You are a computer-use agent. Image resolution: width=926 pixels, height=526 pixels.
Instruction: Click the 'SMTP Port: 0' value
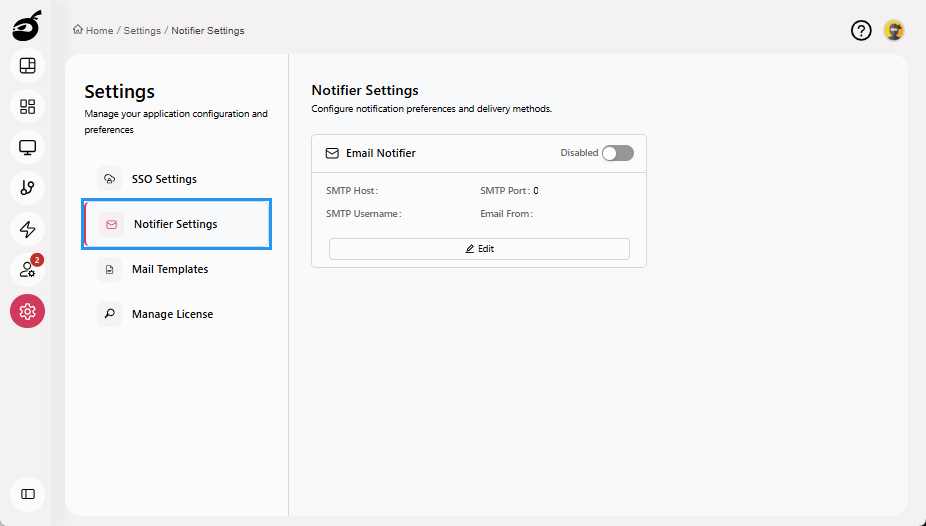point(509,191)
